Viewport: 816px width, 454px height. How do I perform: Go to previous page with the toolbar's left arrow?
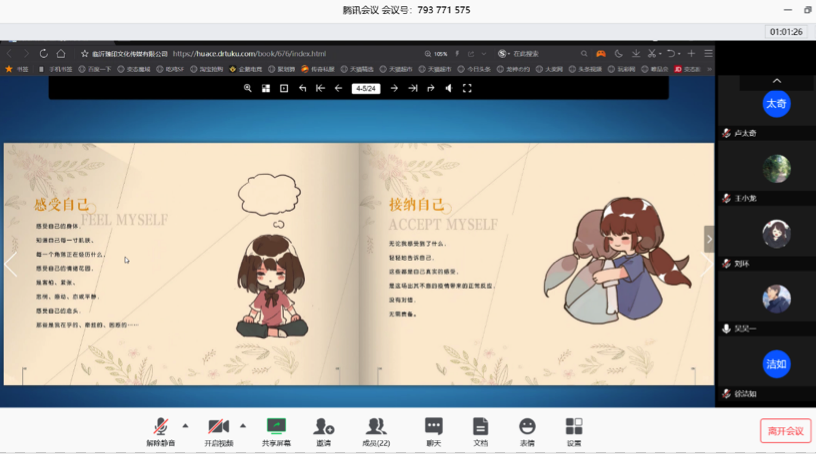point(338,88)
